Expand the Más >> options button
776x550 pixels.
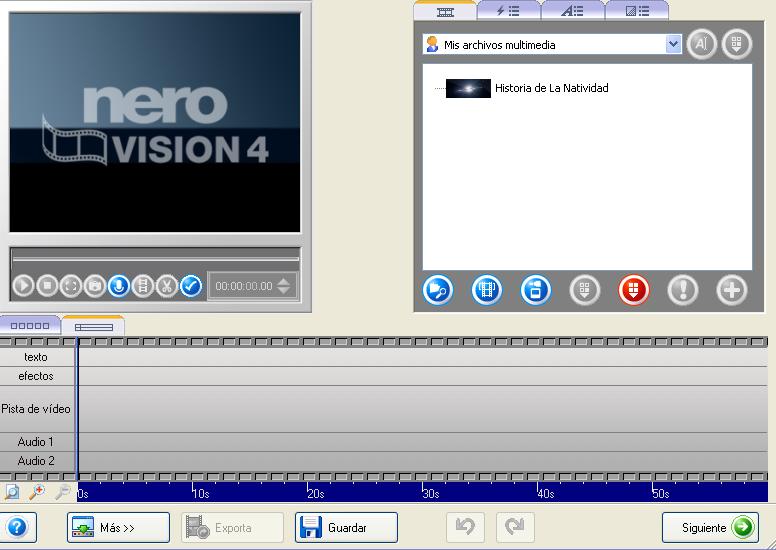118,527
